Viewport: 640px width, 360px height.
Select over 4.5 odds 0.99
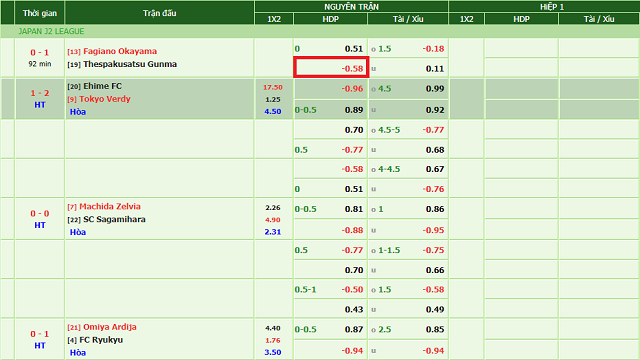[435, 89]
